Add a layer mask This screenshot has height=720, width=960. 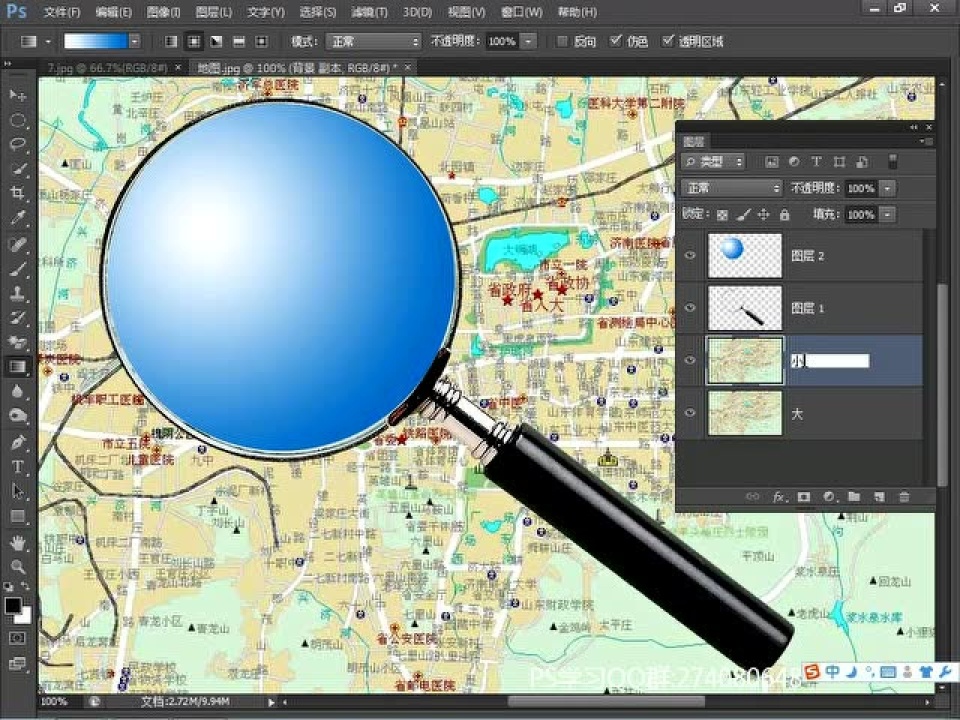pyautogui.click(x=803, y=497)
